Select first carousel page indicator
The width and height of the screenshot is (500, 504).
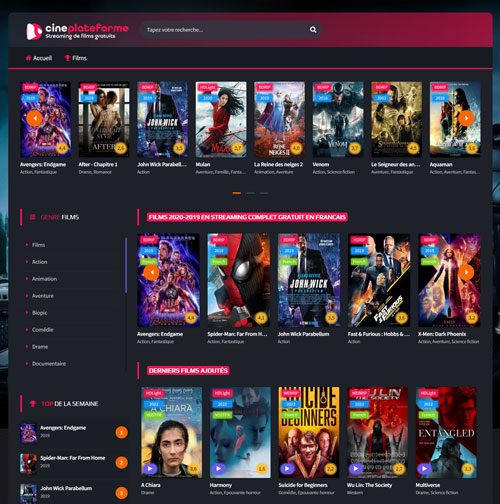[237, 193]
